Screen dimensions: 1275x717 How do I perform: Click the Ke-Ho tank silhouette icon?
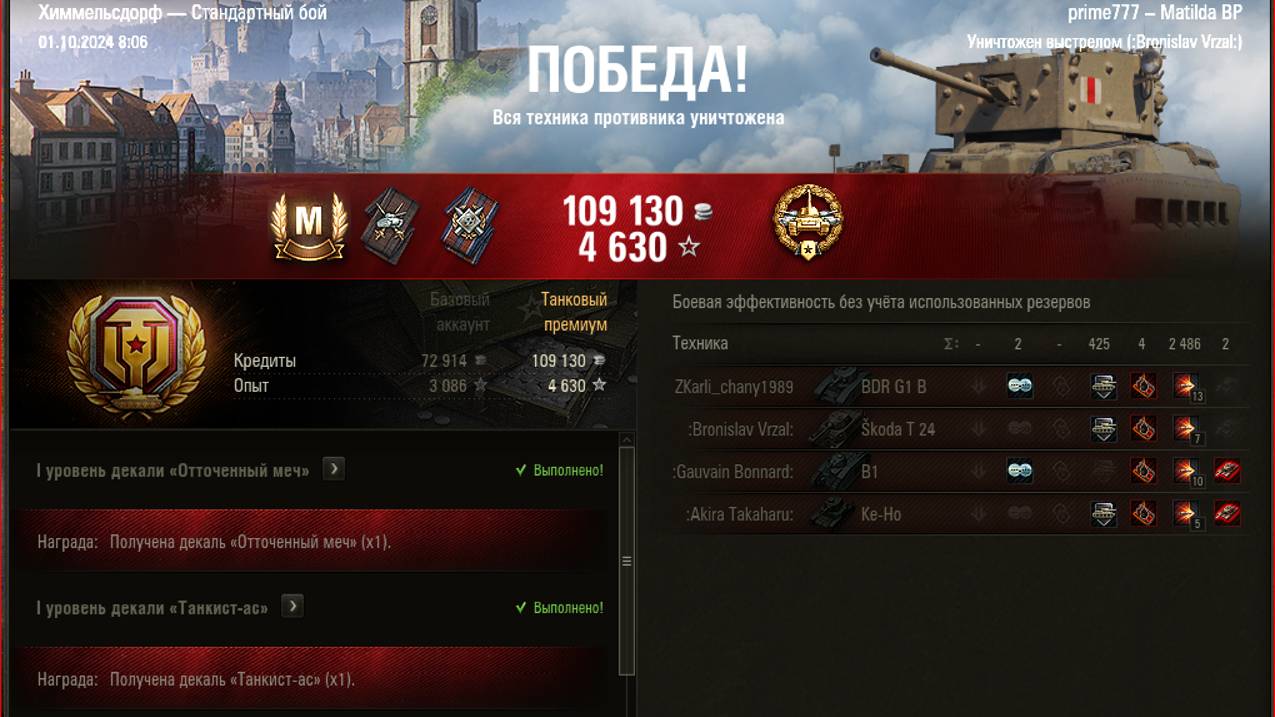coord(831,514)
